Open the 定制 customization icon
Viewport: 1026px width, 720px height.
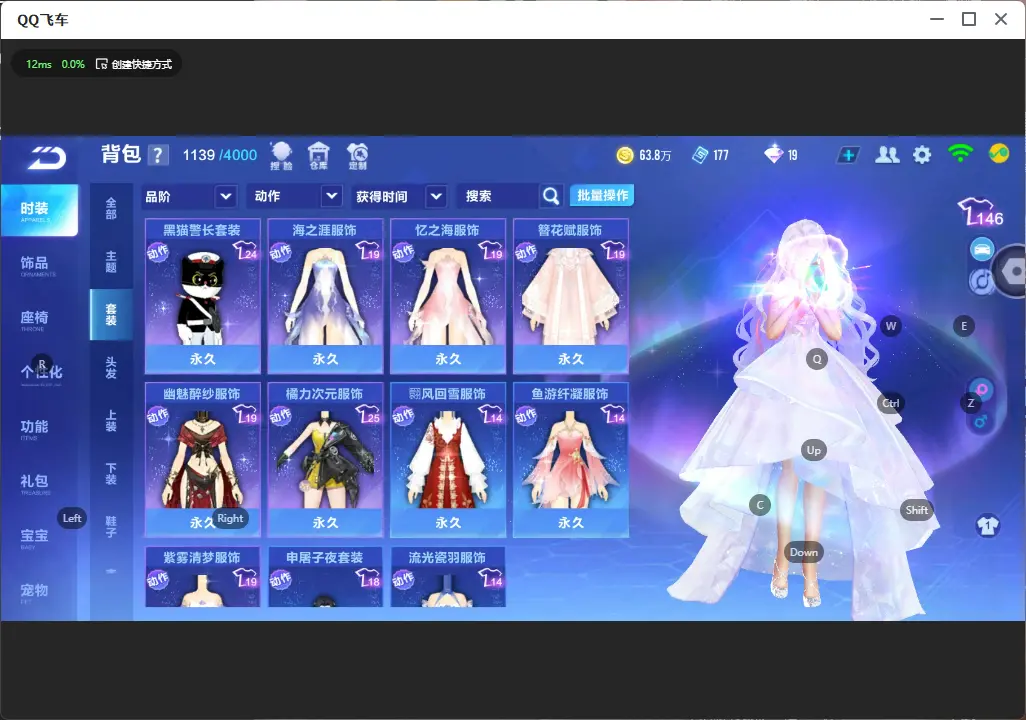pos(357,156)
